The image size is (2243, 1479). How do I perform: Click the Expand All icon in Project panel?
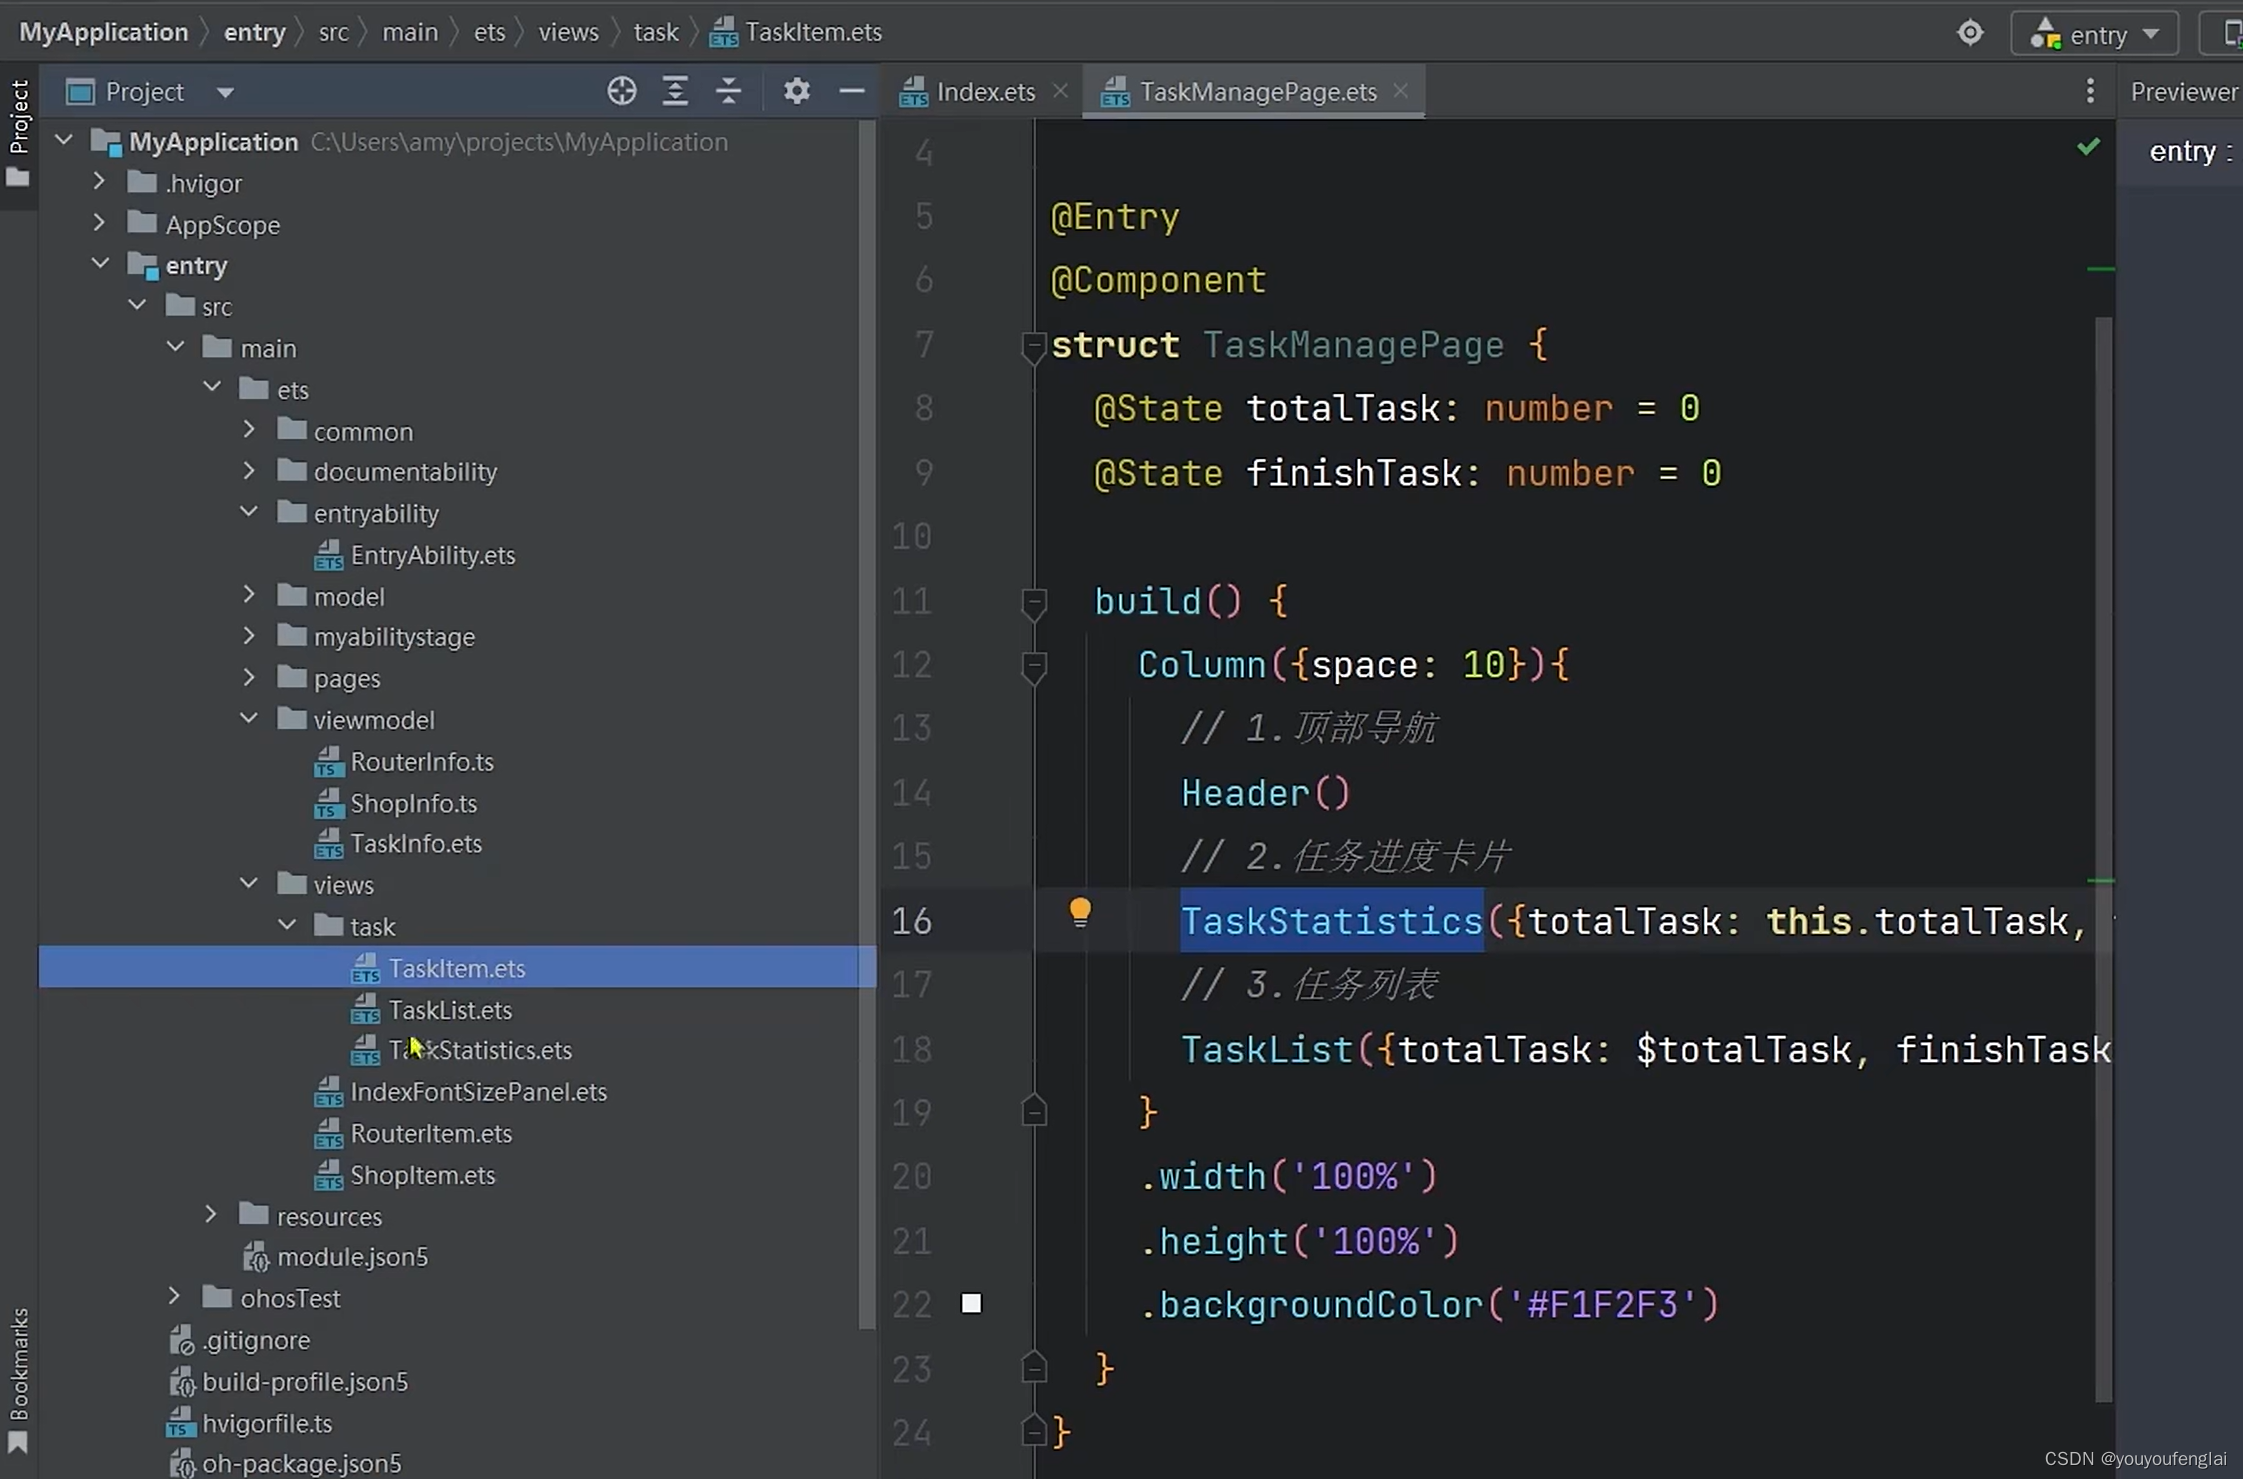coord(675,91)
